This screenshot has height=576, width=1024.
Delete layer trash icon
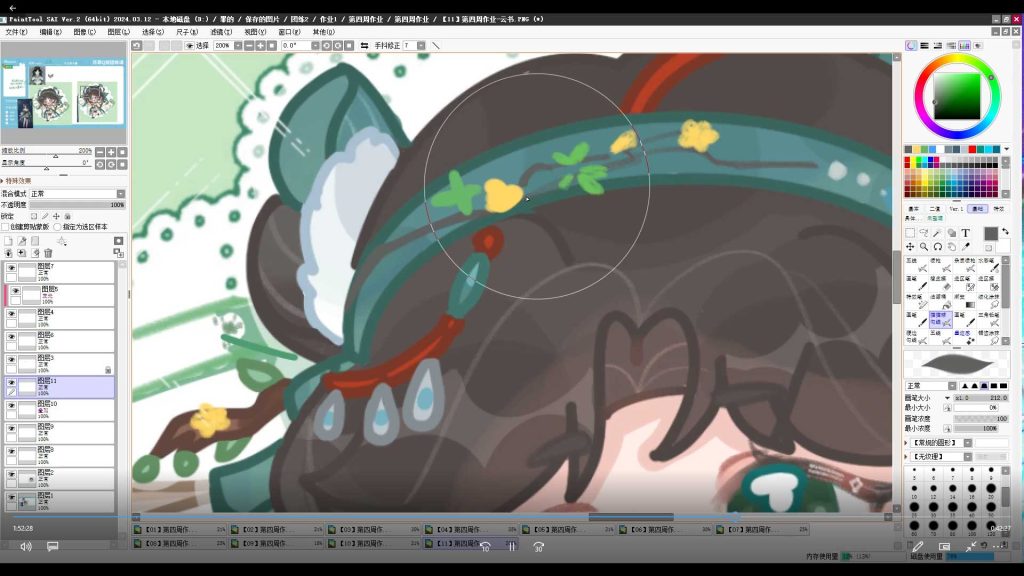click(48, 253)
